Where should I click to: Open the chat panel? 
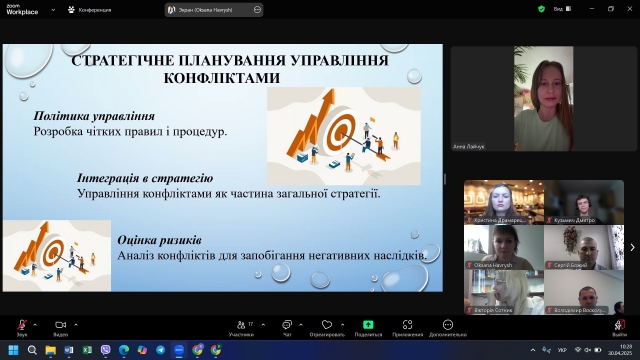click(287, 328)
